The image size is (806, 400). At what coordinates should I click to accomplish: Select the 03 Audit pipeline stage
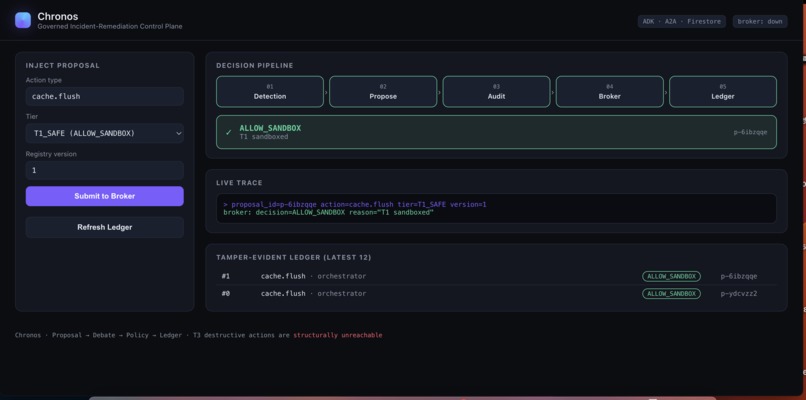(x=497, y=92)
